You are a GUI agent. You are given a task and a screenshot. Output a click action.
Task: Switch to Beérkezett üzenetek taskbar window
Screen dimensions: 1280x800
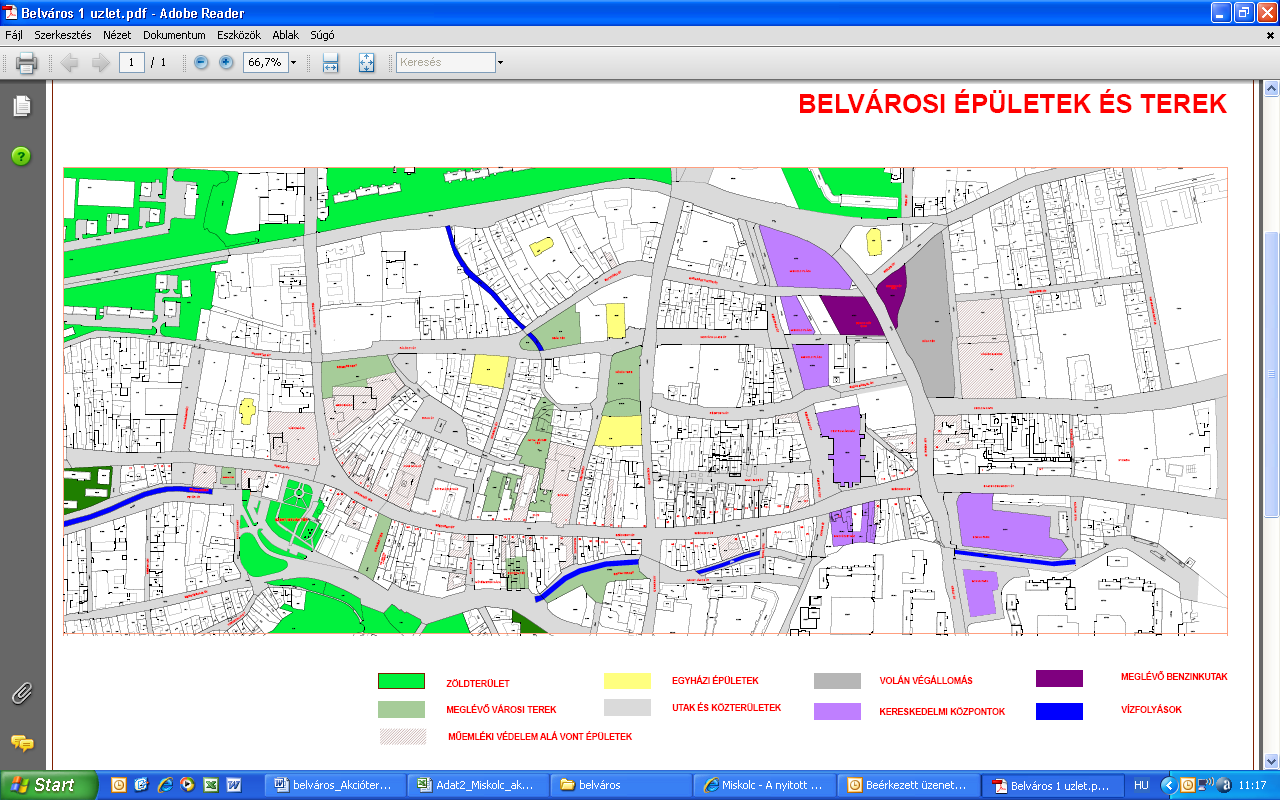coord(909,785)
